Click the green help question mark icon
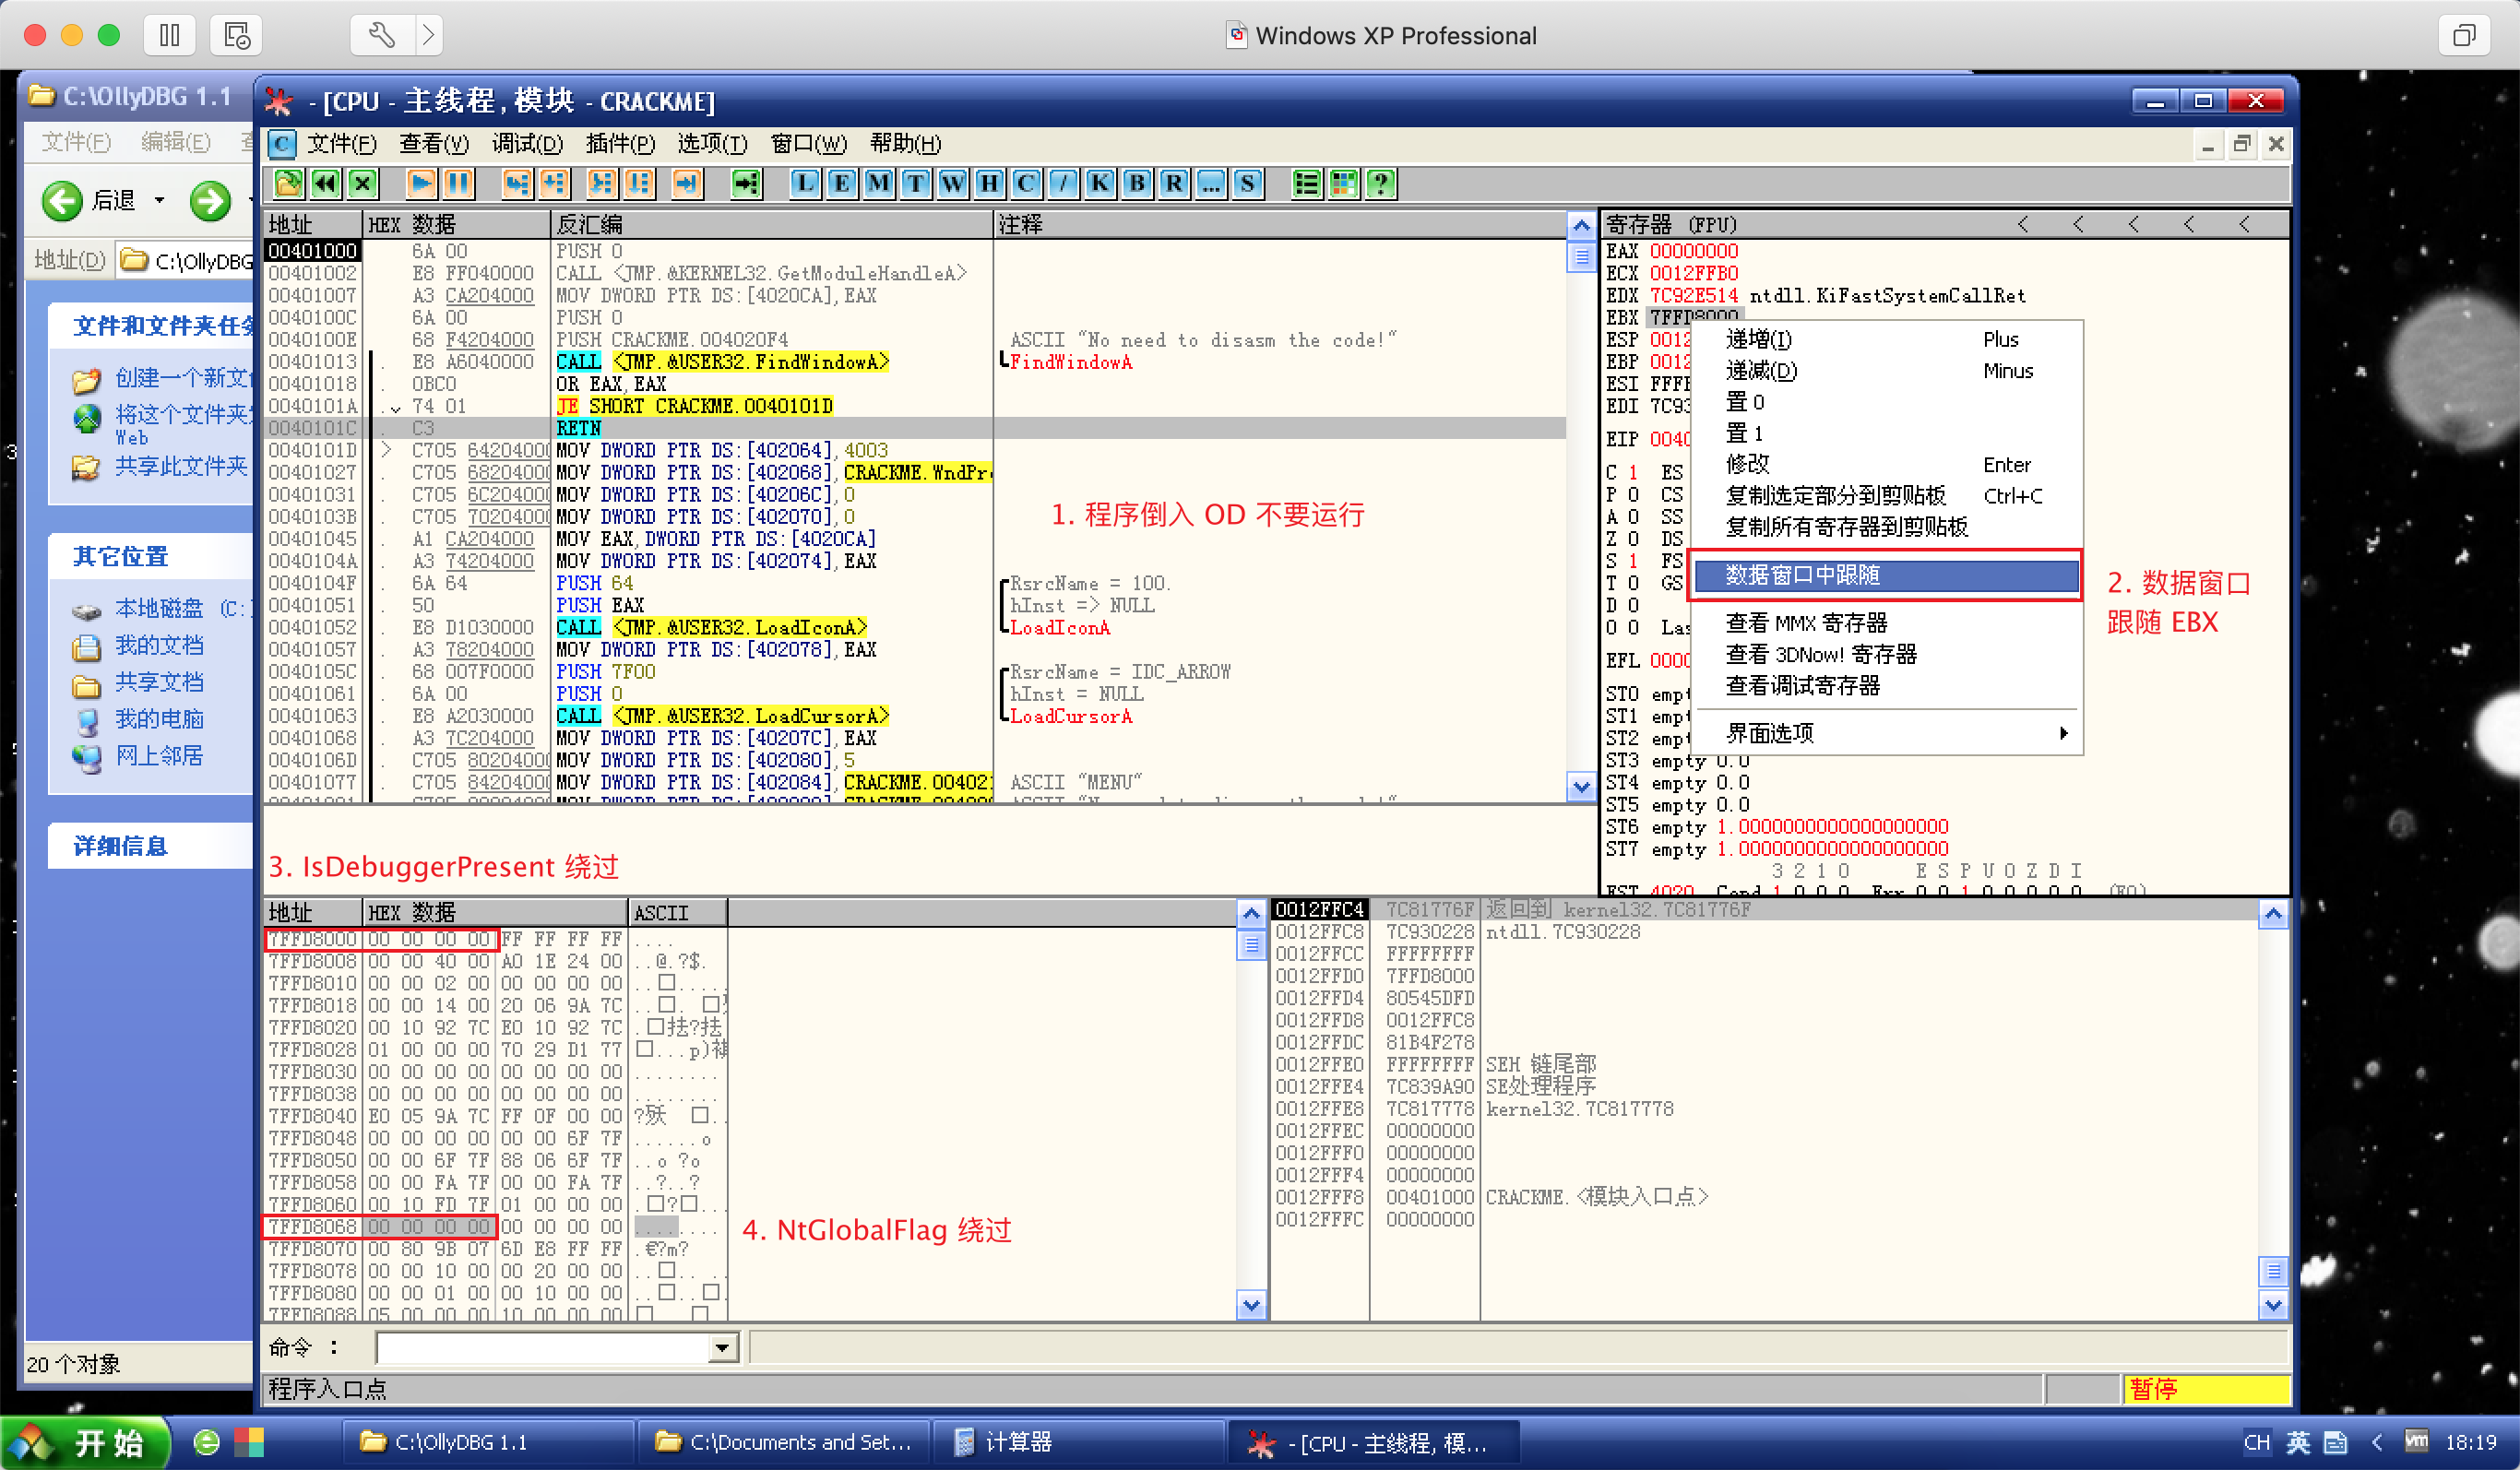The width and height of the screenshot is (2520, 1470). [x=1381, y=183]
